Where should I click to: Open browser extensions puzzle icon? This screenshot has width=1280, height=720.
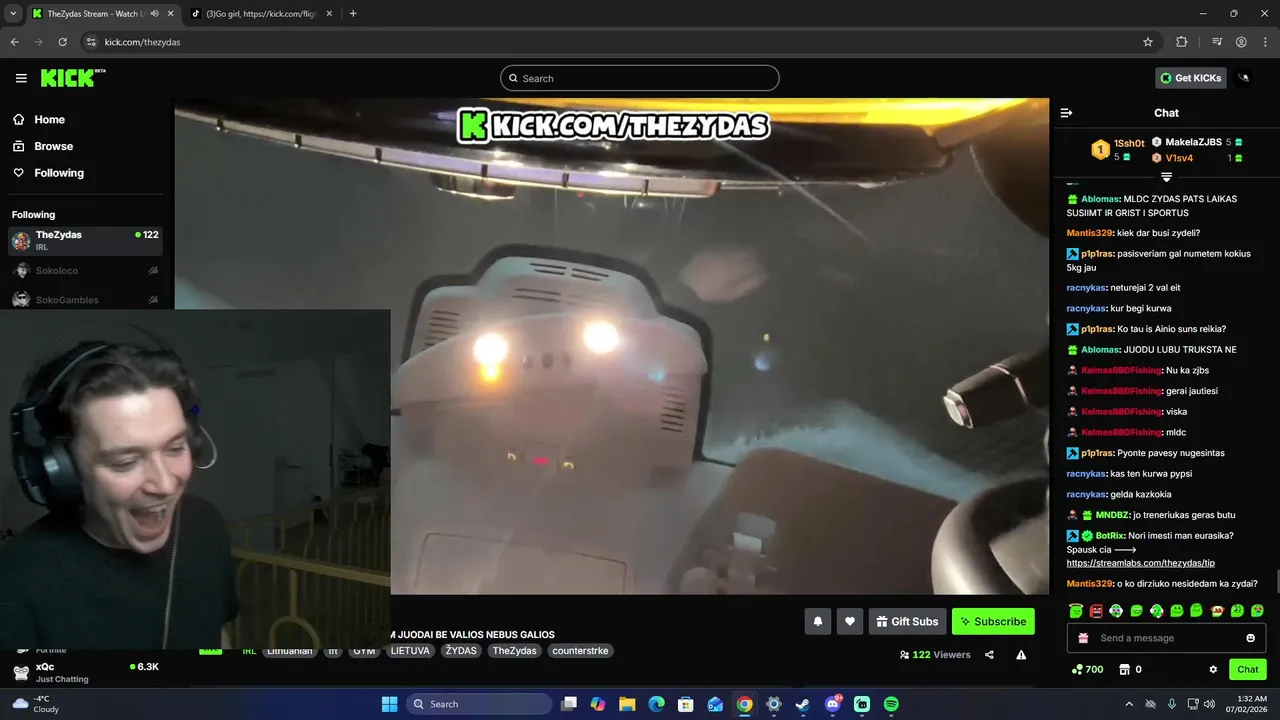click(x=1182, y=42)
